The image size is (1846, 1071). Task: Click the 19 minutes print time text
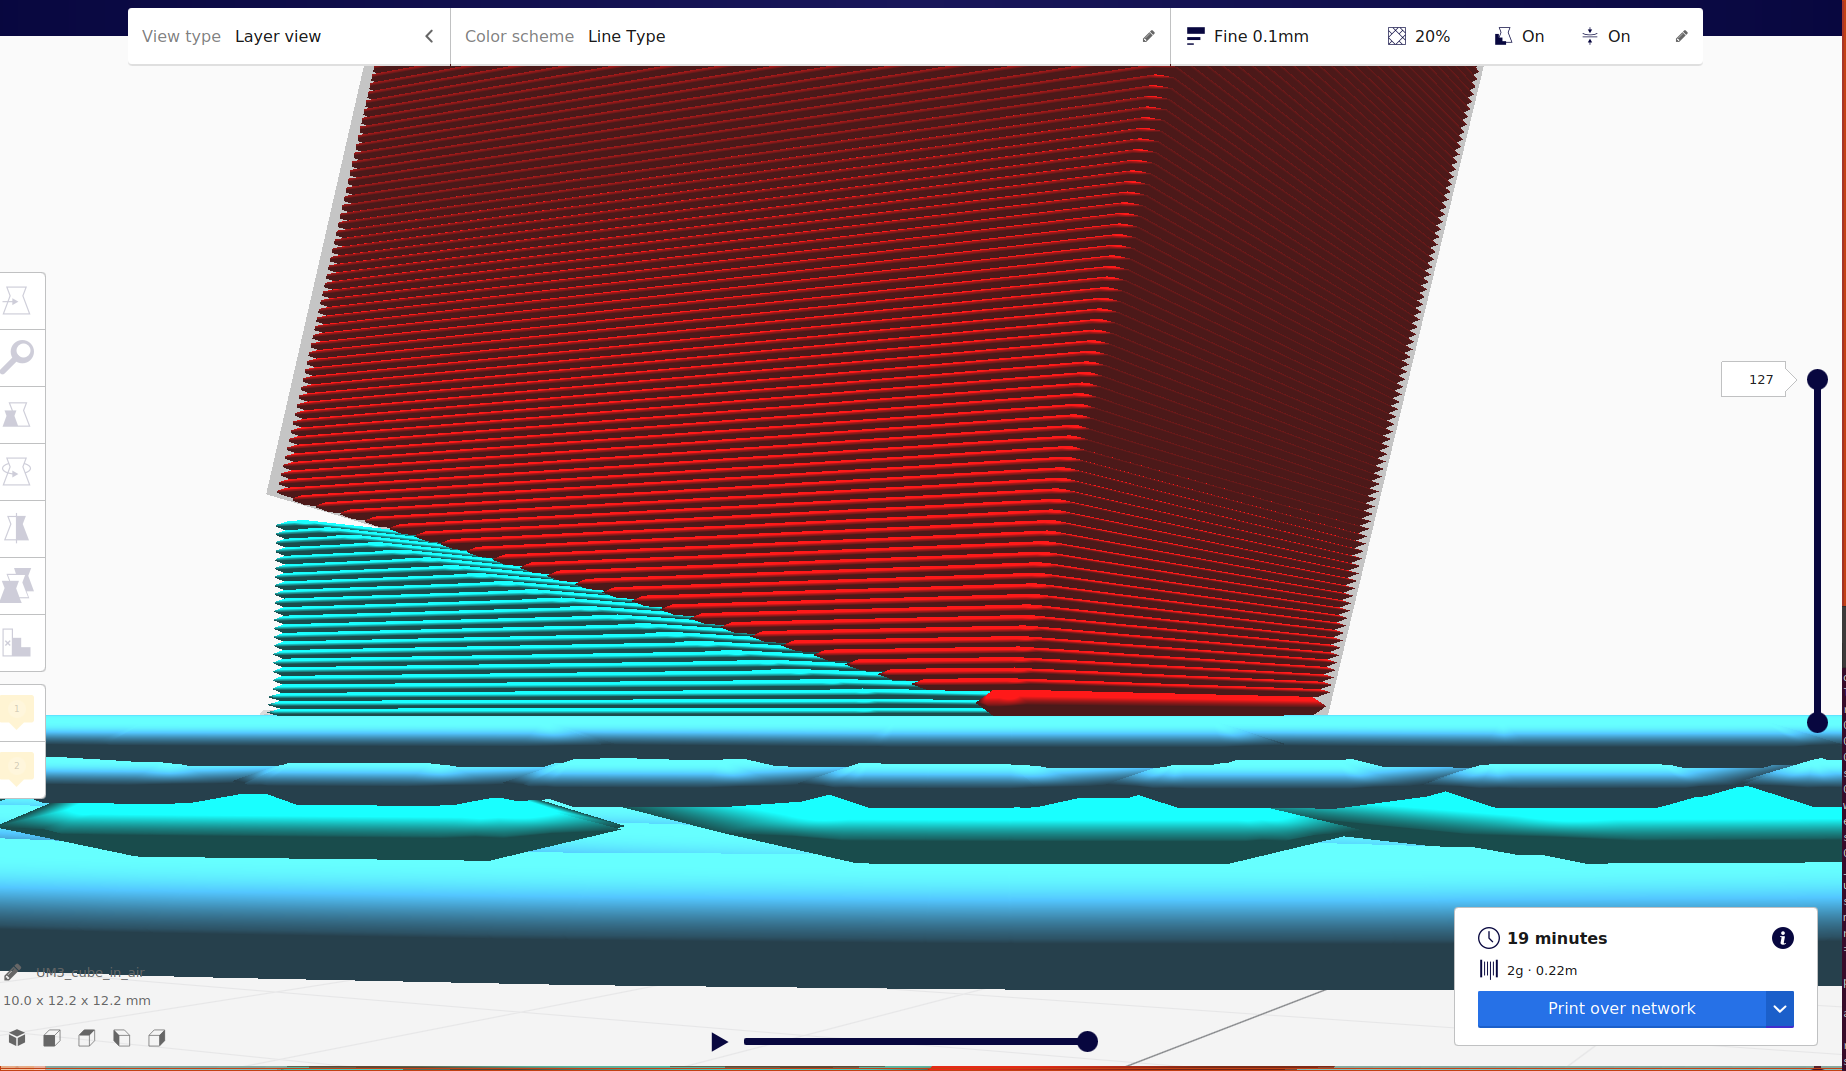pos(1557,938)
